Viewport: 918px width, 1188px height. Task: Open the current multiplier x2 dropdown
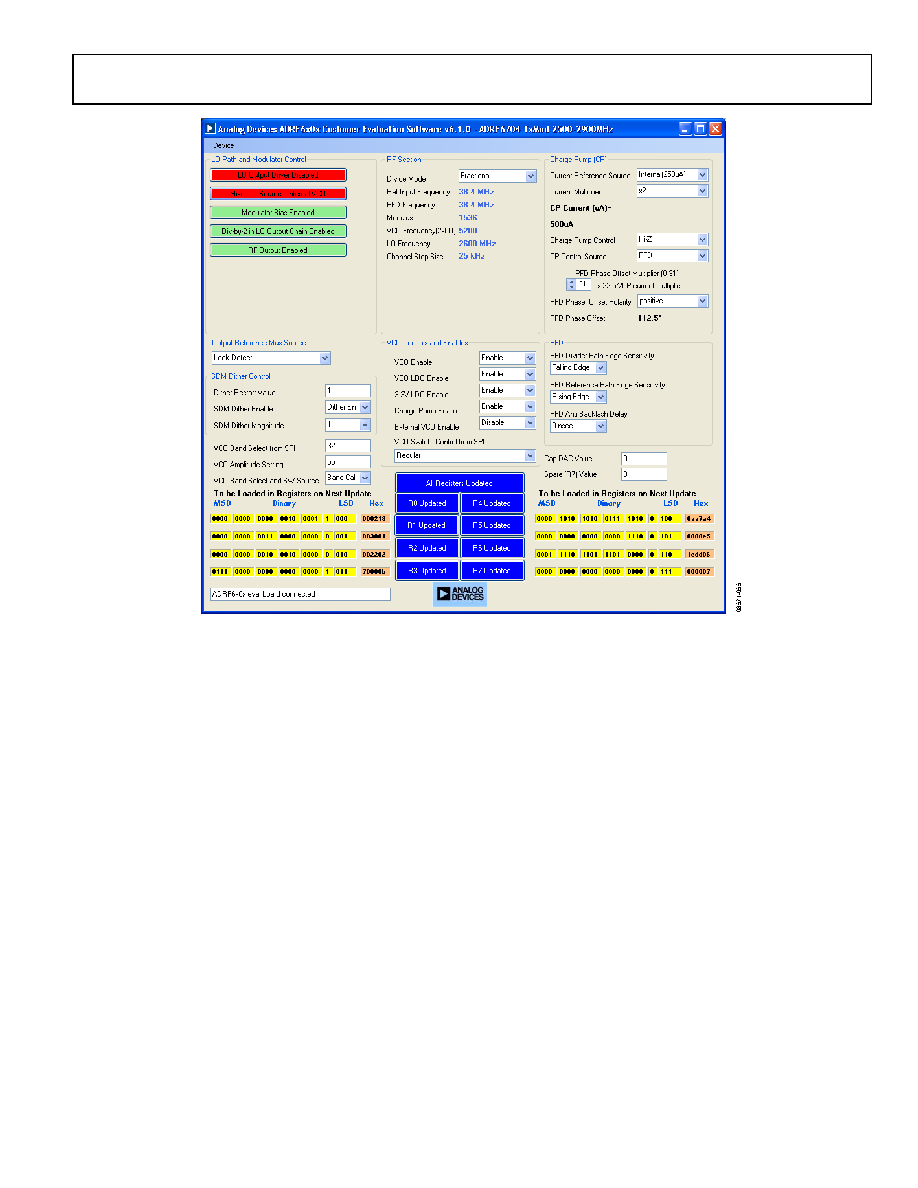(x=673, y=191)
